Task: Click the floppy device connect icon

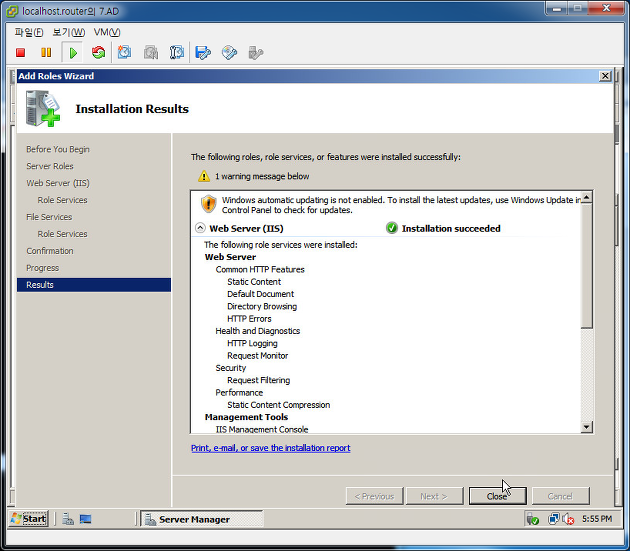Action: 203,53
